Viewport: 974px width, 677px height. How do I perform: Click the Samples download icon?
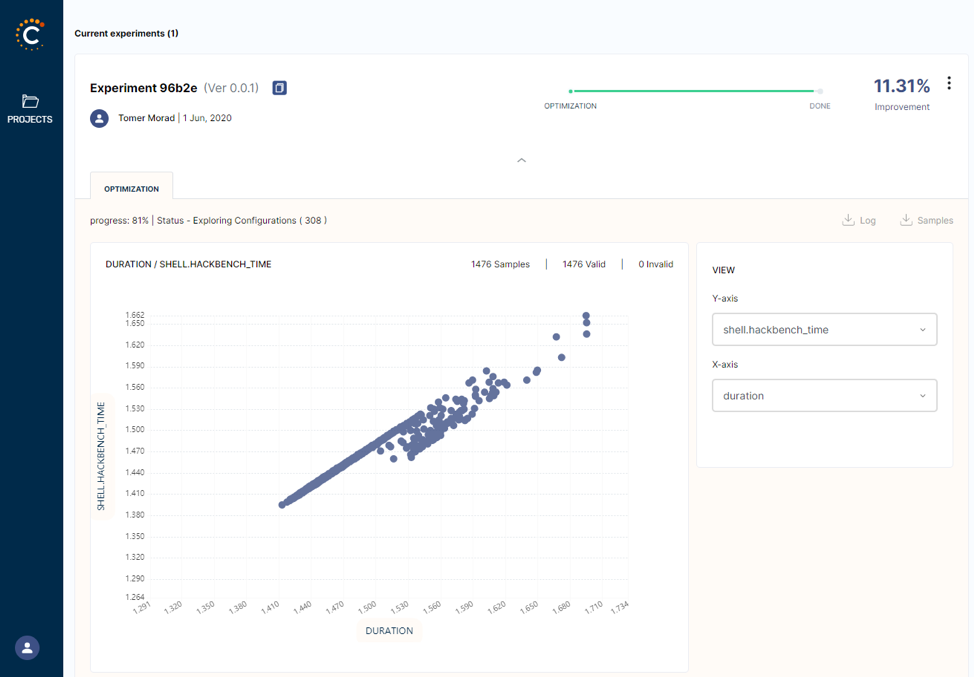[906, 220]
